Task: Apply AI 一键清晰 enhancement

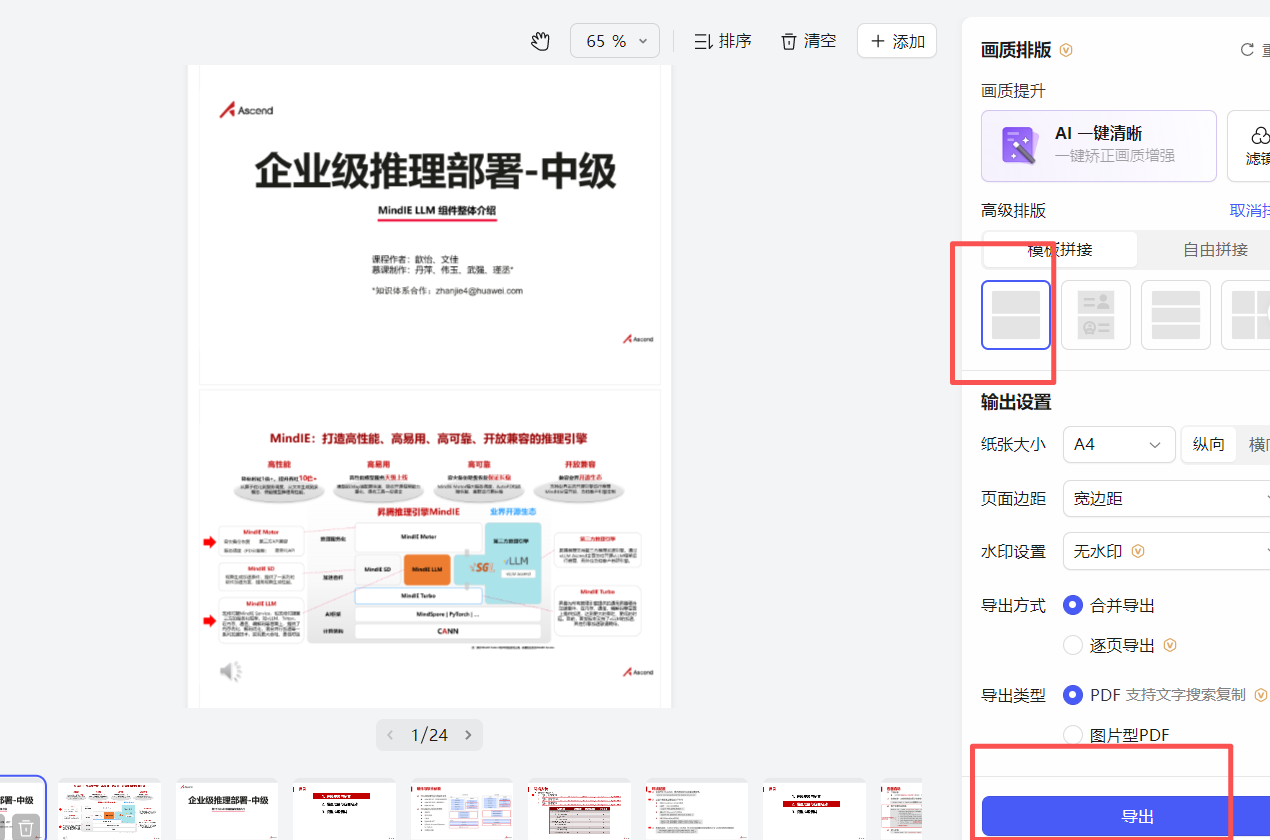Action: 1099,146
